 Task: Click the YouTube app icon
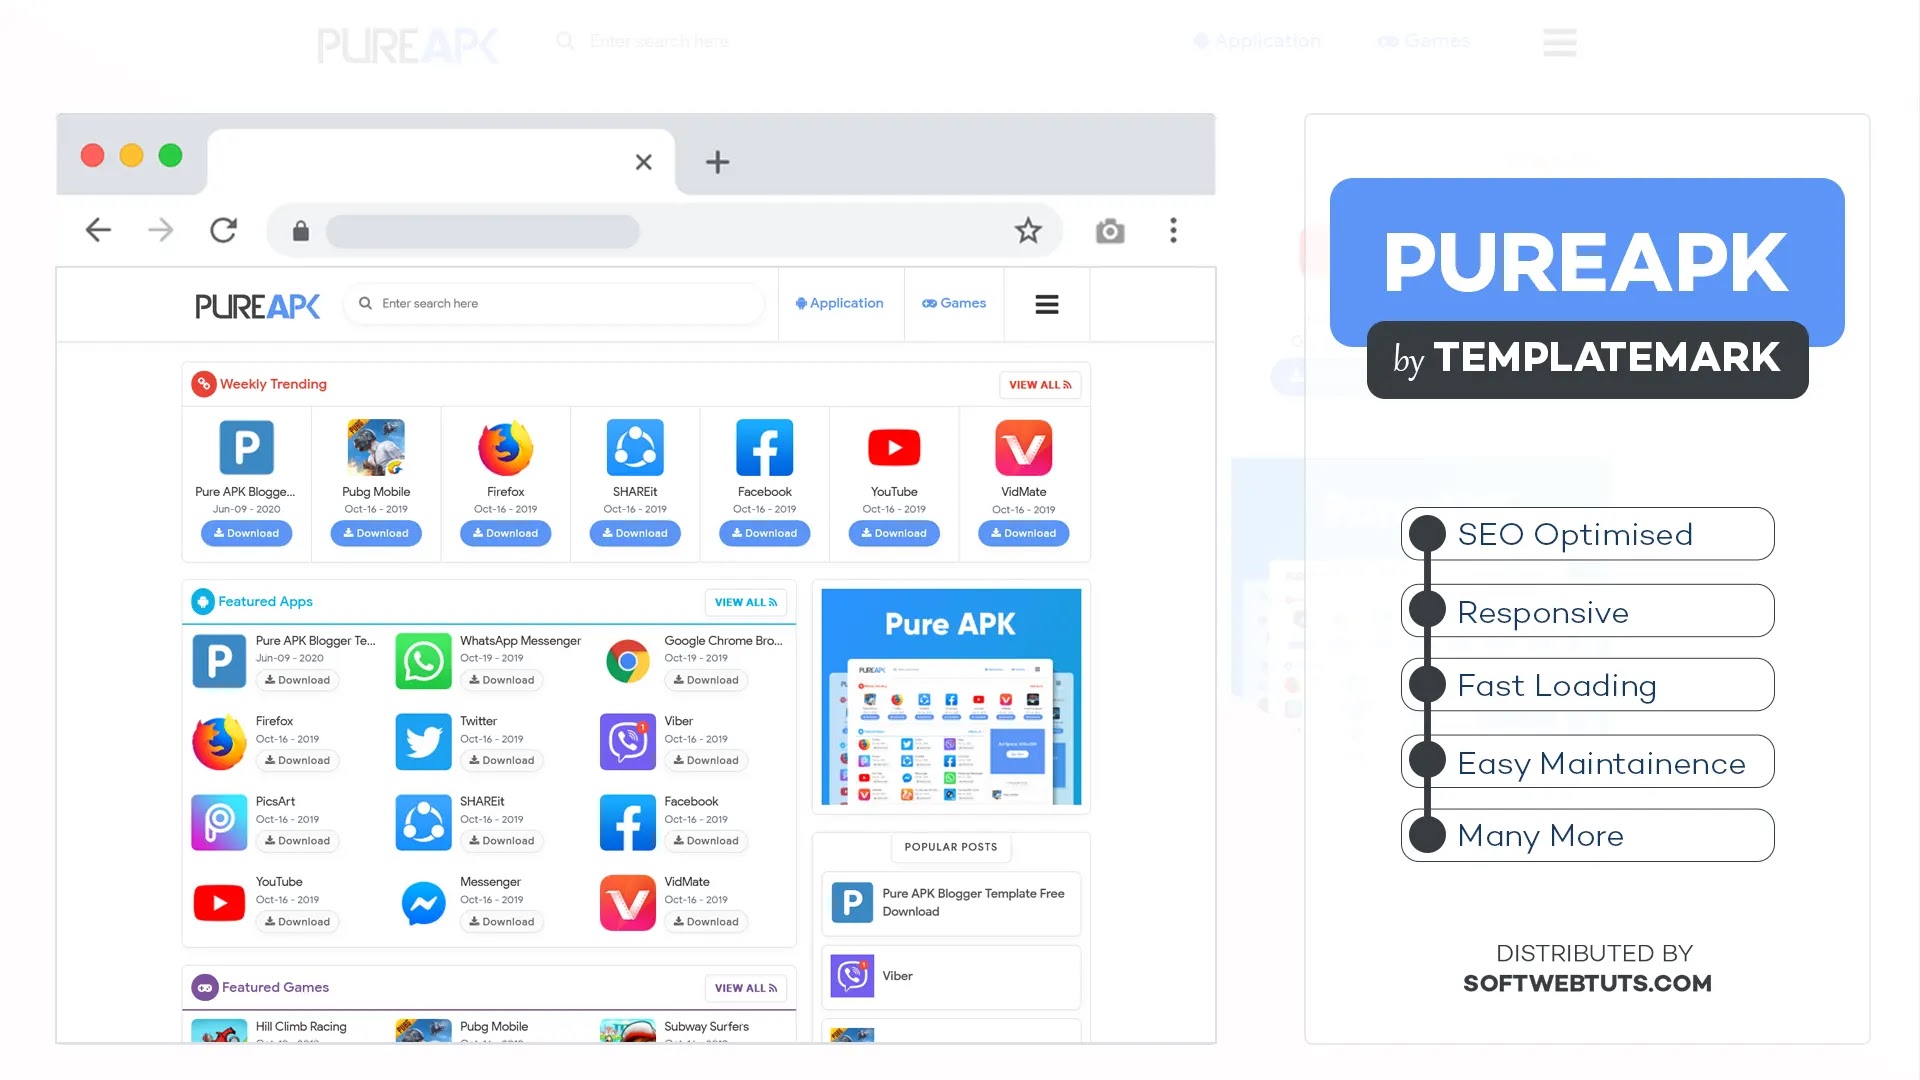coord(893,448)
